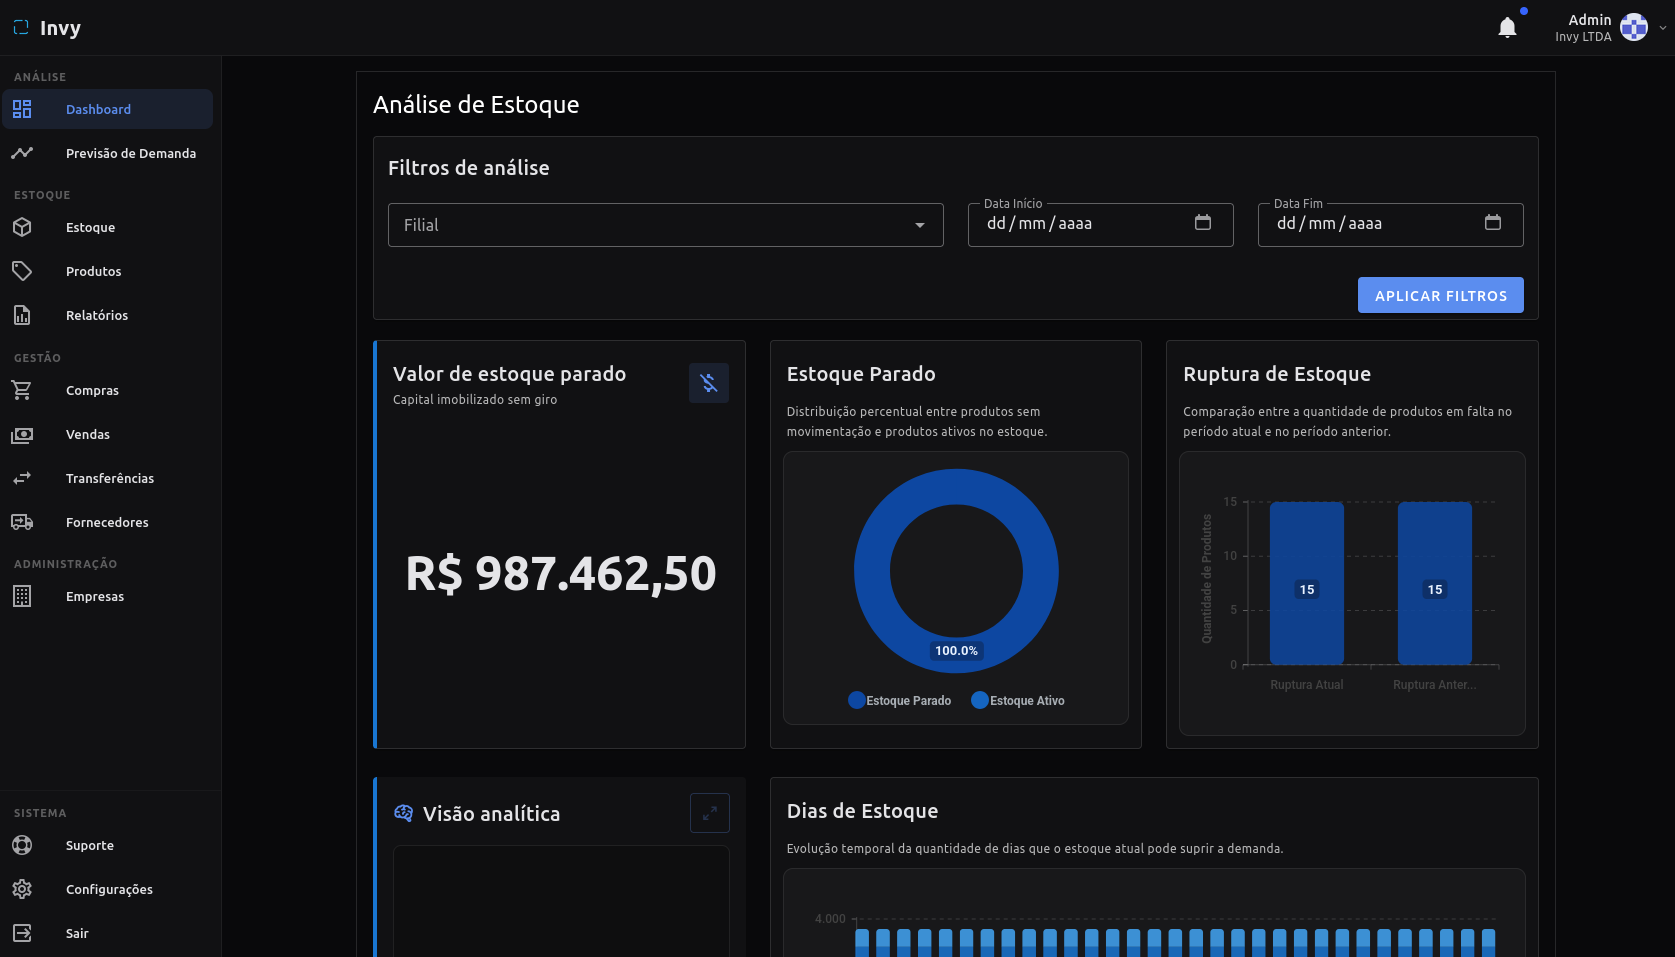Click the 100.0% donut label
Screen dimensions: 1675x957
(956, 651)
